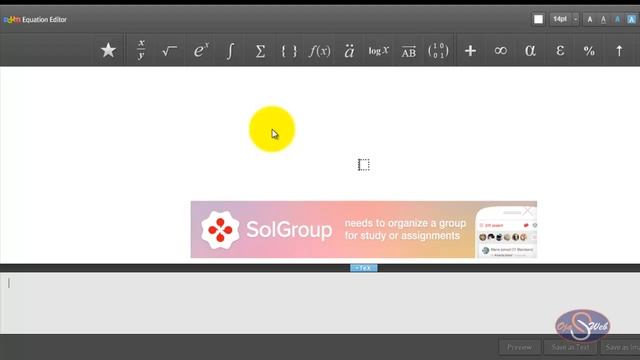Click the equation placeholder box in canvas

tap(364, 165)
